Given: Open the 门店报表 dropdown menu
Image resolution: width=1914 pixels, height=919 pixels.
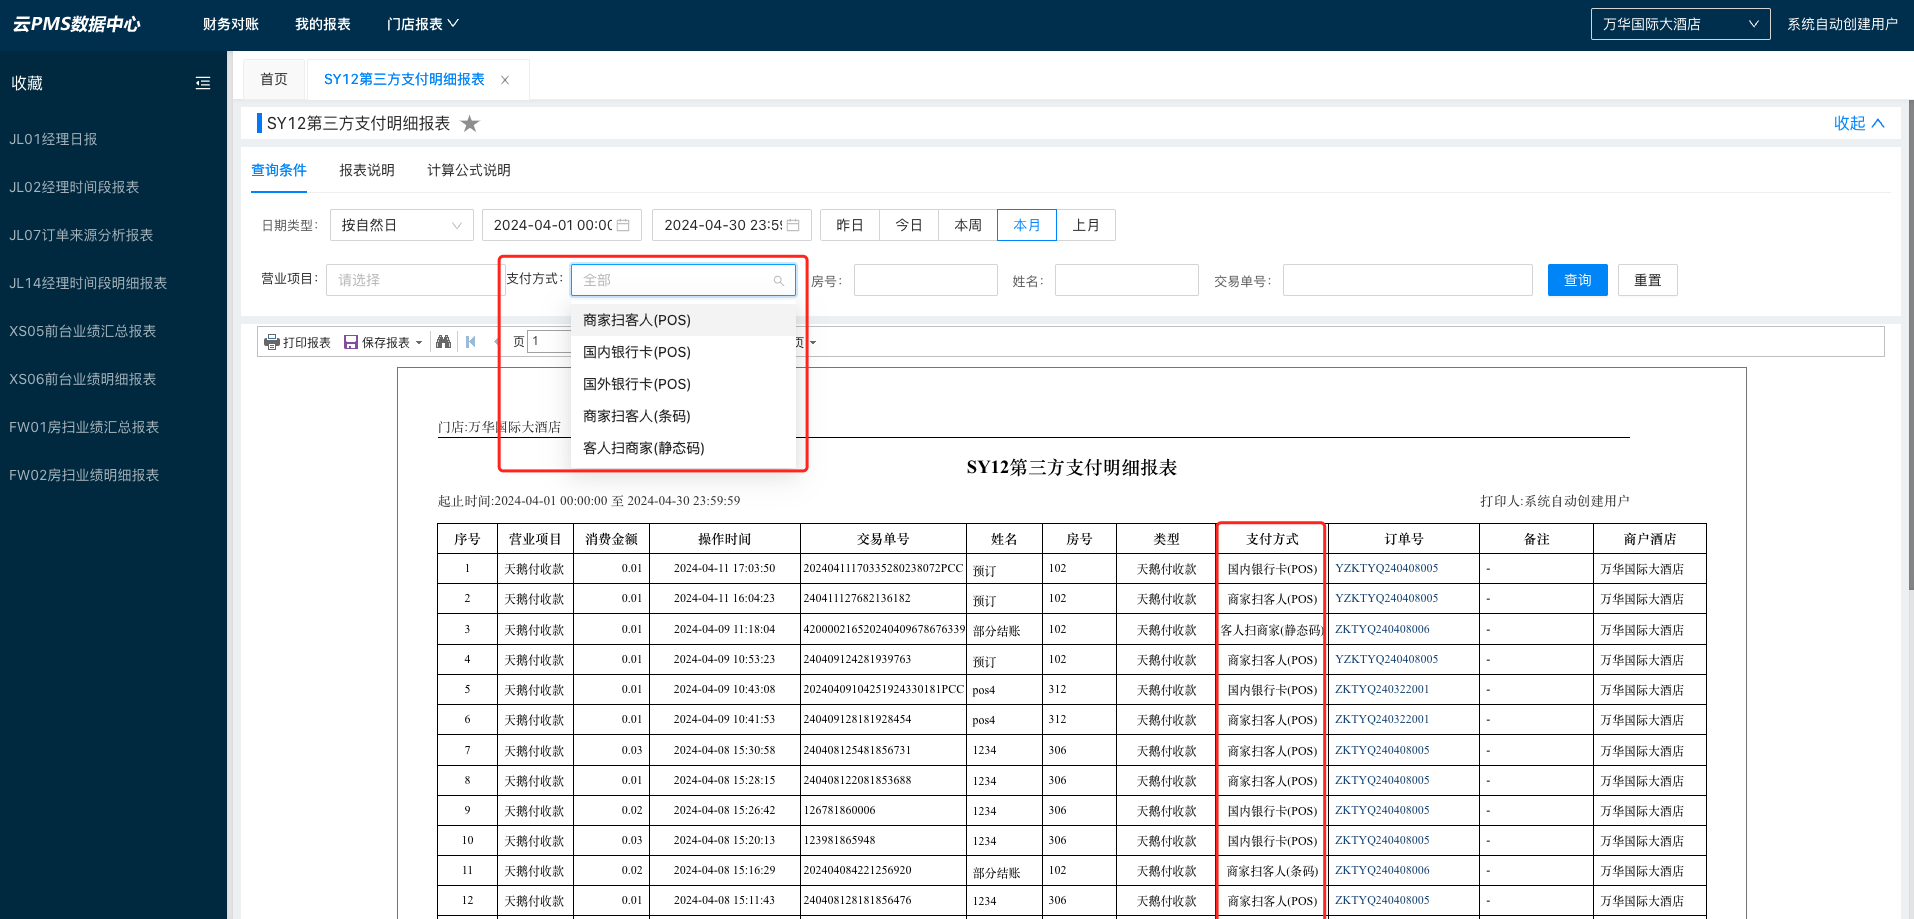Looking at the screenshot, I should 422,24.
